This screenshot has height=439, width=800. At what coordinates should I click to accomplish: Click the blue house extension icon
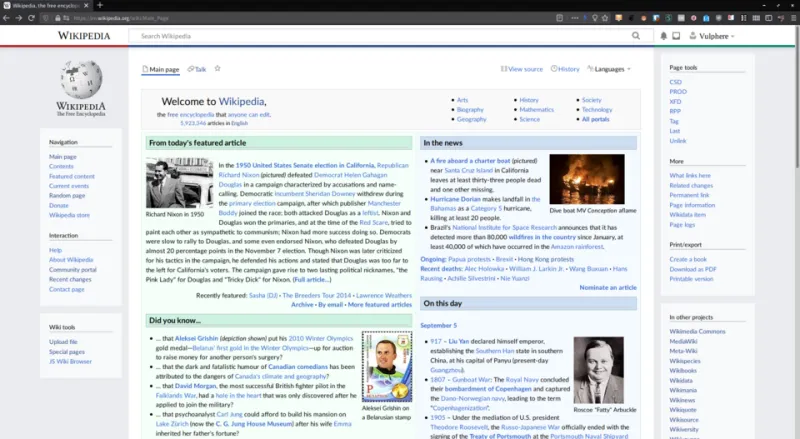[x=706, y=18]
